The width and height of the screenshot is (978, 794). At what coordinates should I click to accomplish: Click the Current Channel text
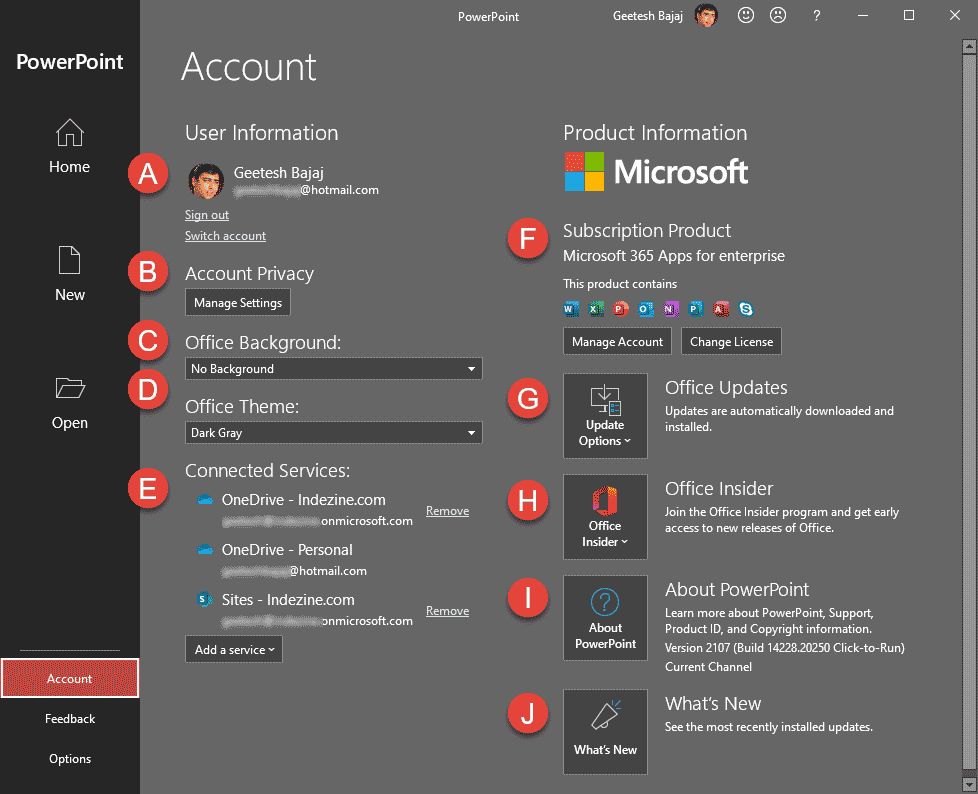(708, 666)
